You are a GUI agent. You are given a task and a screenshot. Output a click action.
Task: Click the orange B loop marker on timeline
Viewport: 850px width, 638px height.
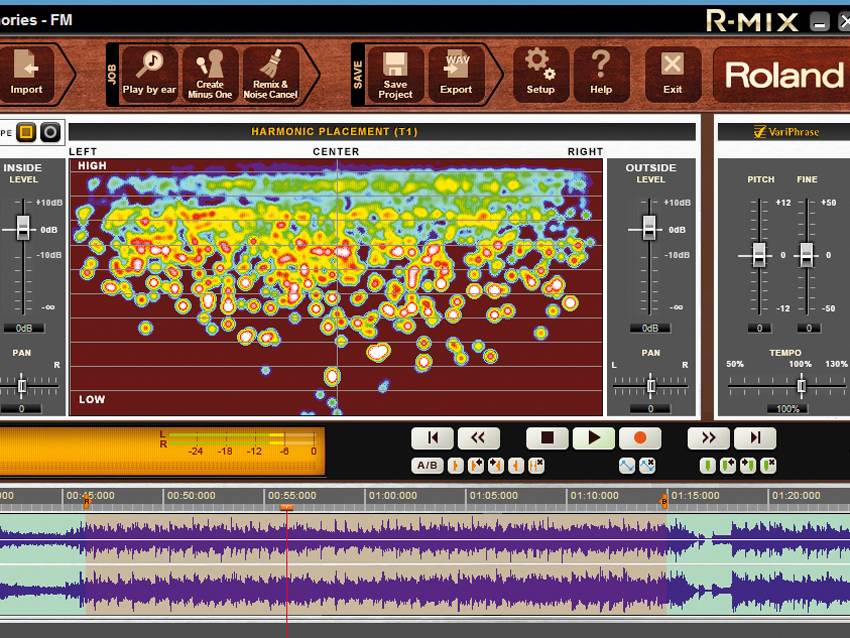coord(664,501)
